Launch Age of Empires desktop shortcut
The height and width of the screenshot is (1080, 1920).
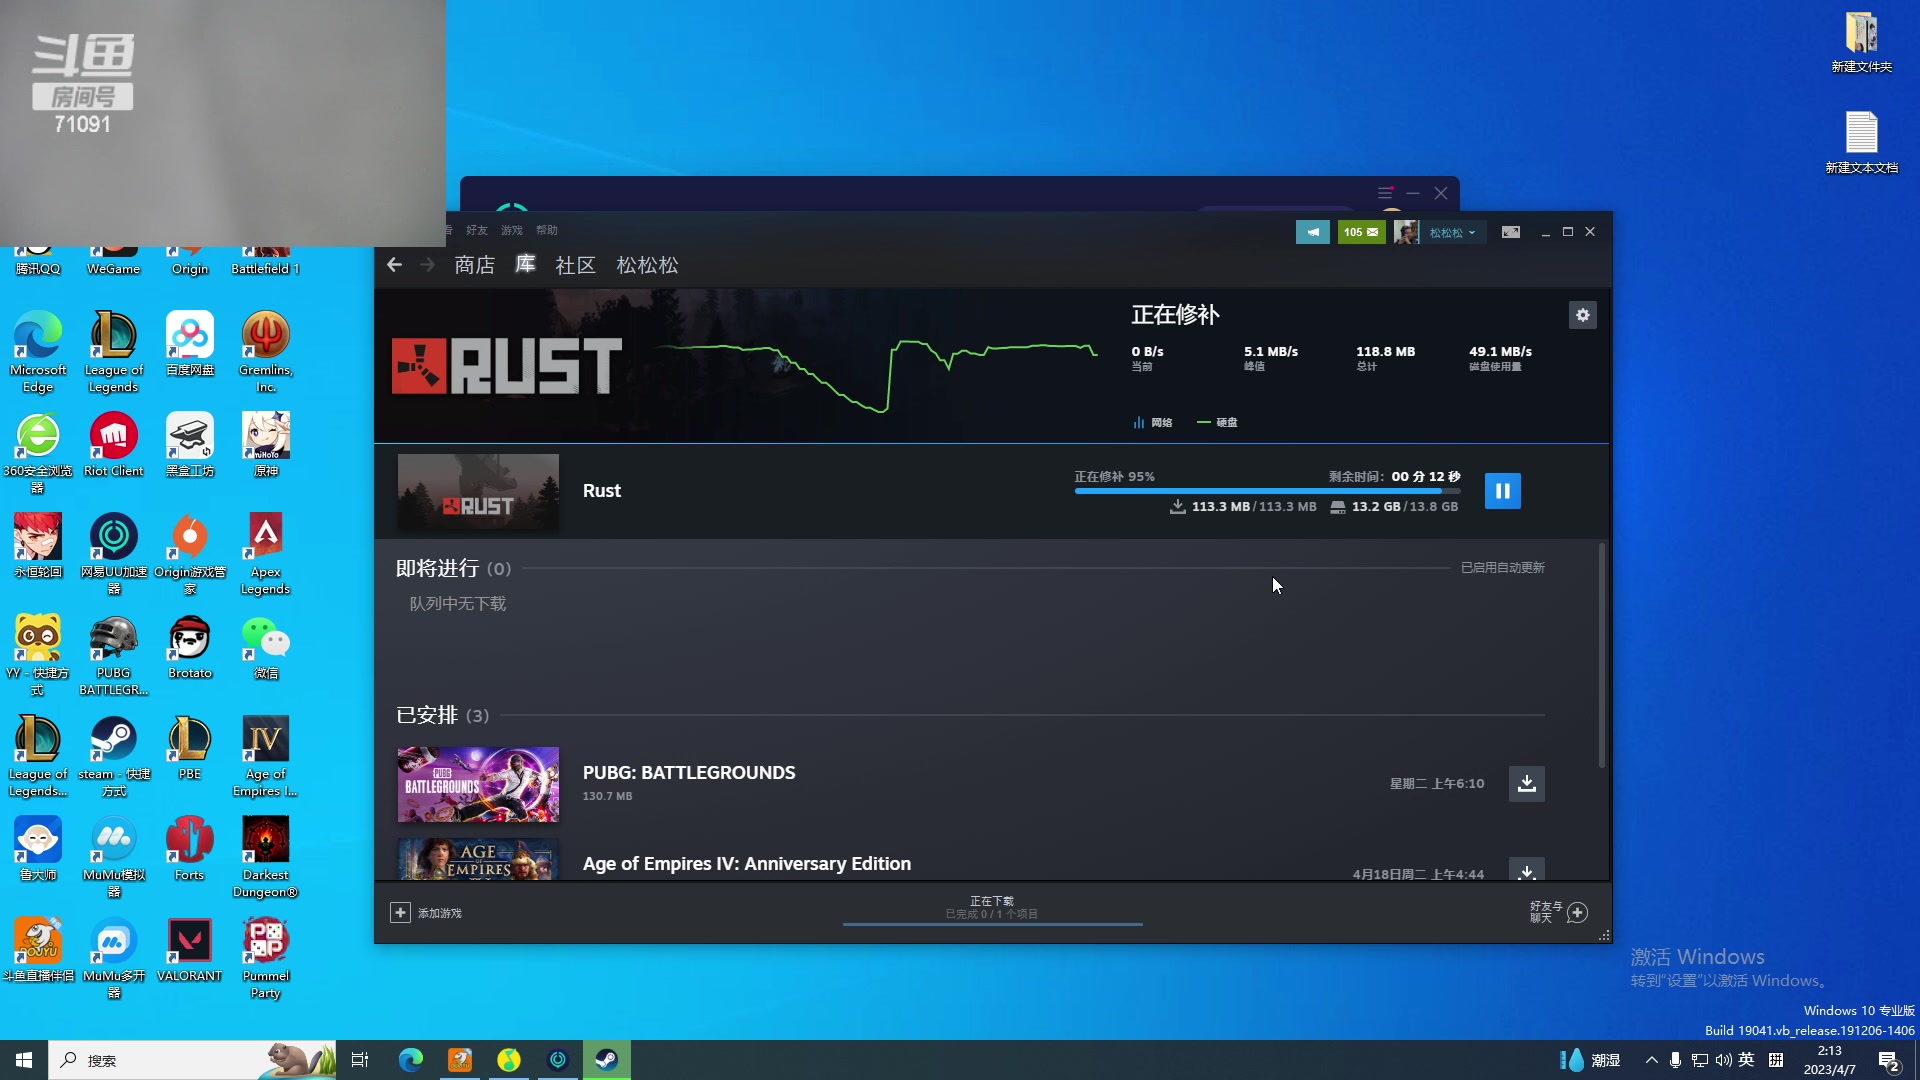265,755
